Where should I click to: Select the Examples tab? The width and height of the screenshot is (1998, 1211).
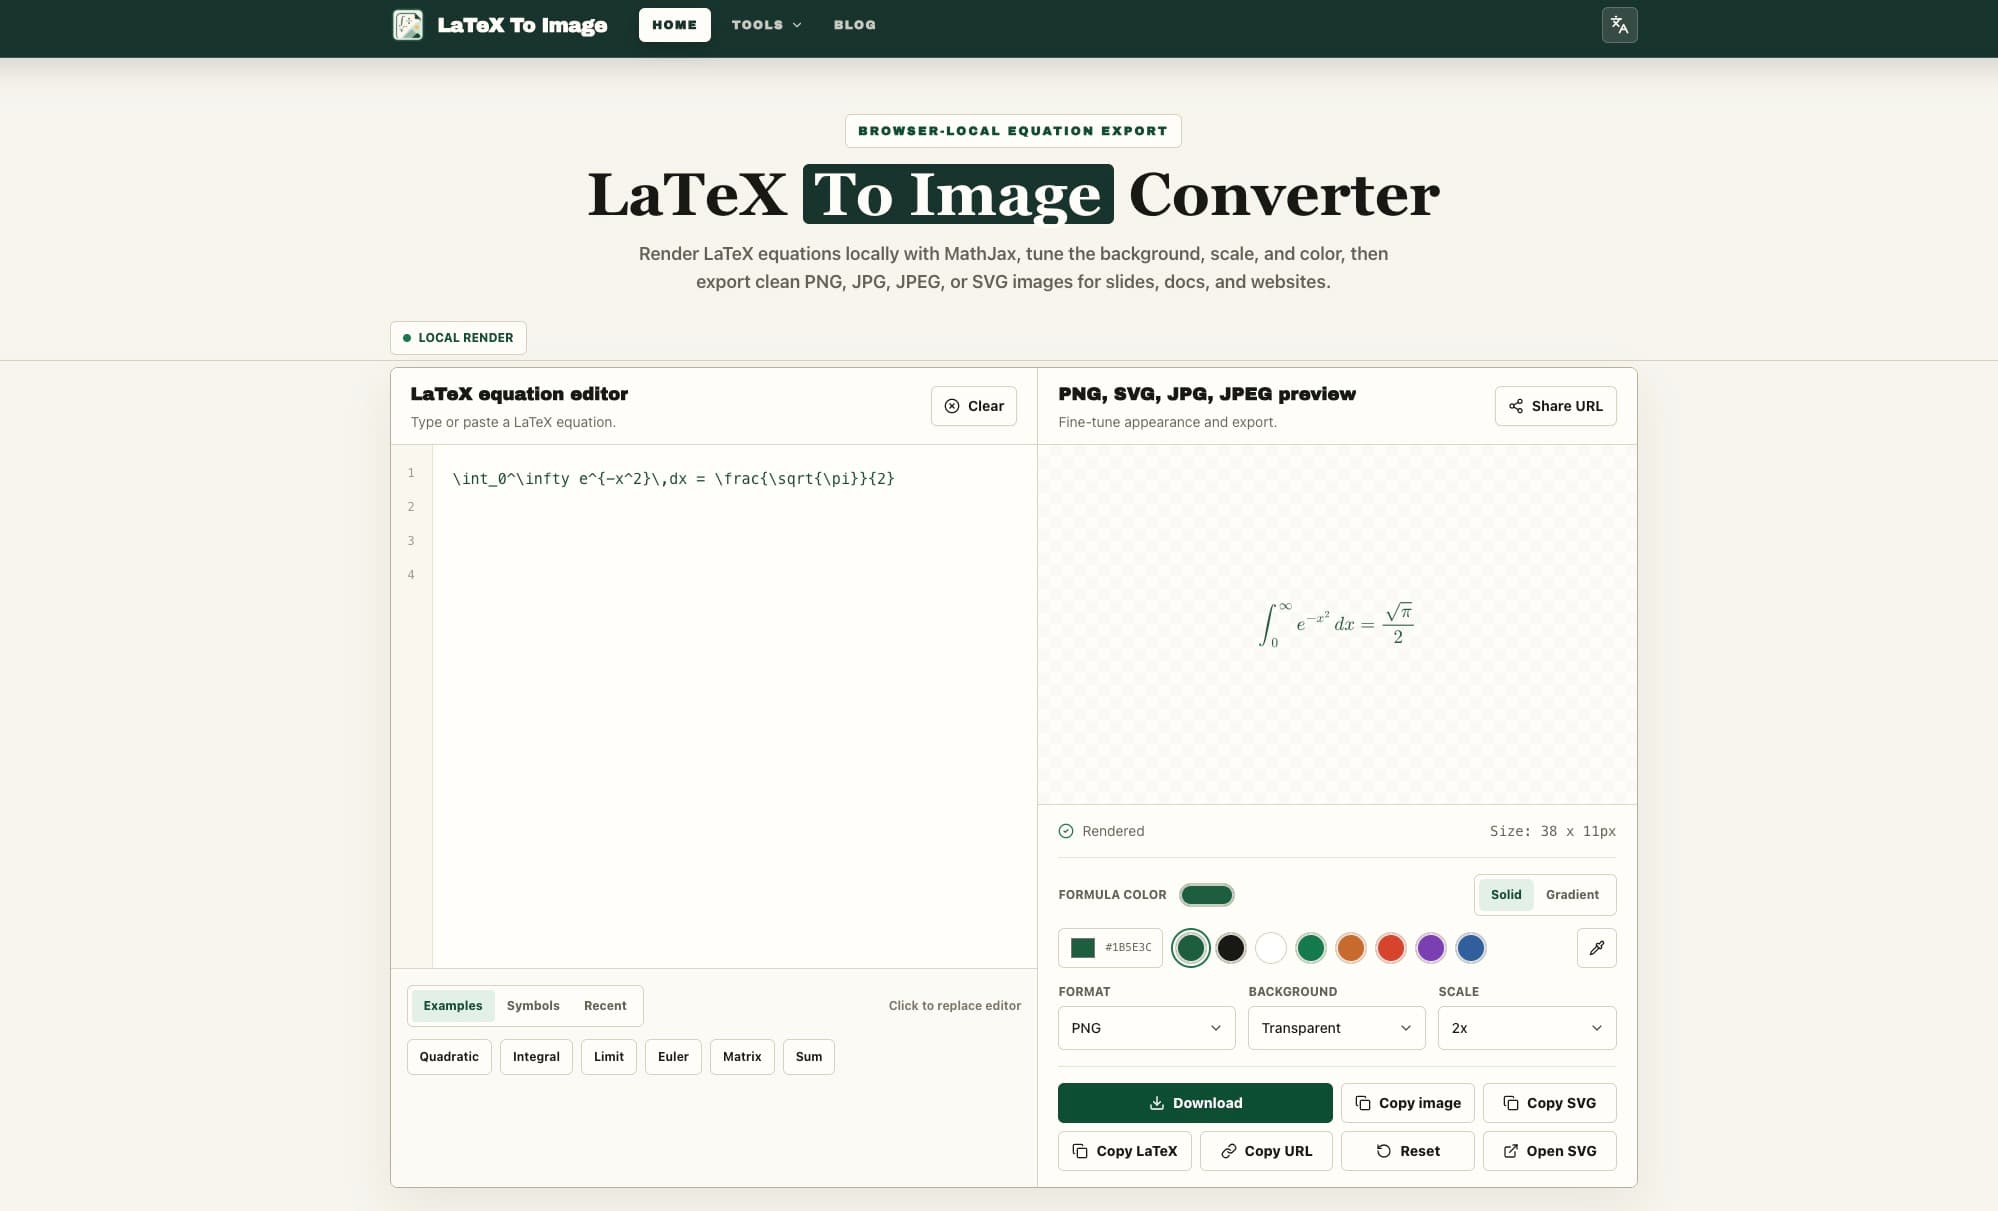452,1006
